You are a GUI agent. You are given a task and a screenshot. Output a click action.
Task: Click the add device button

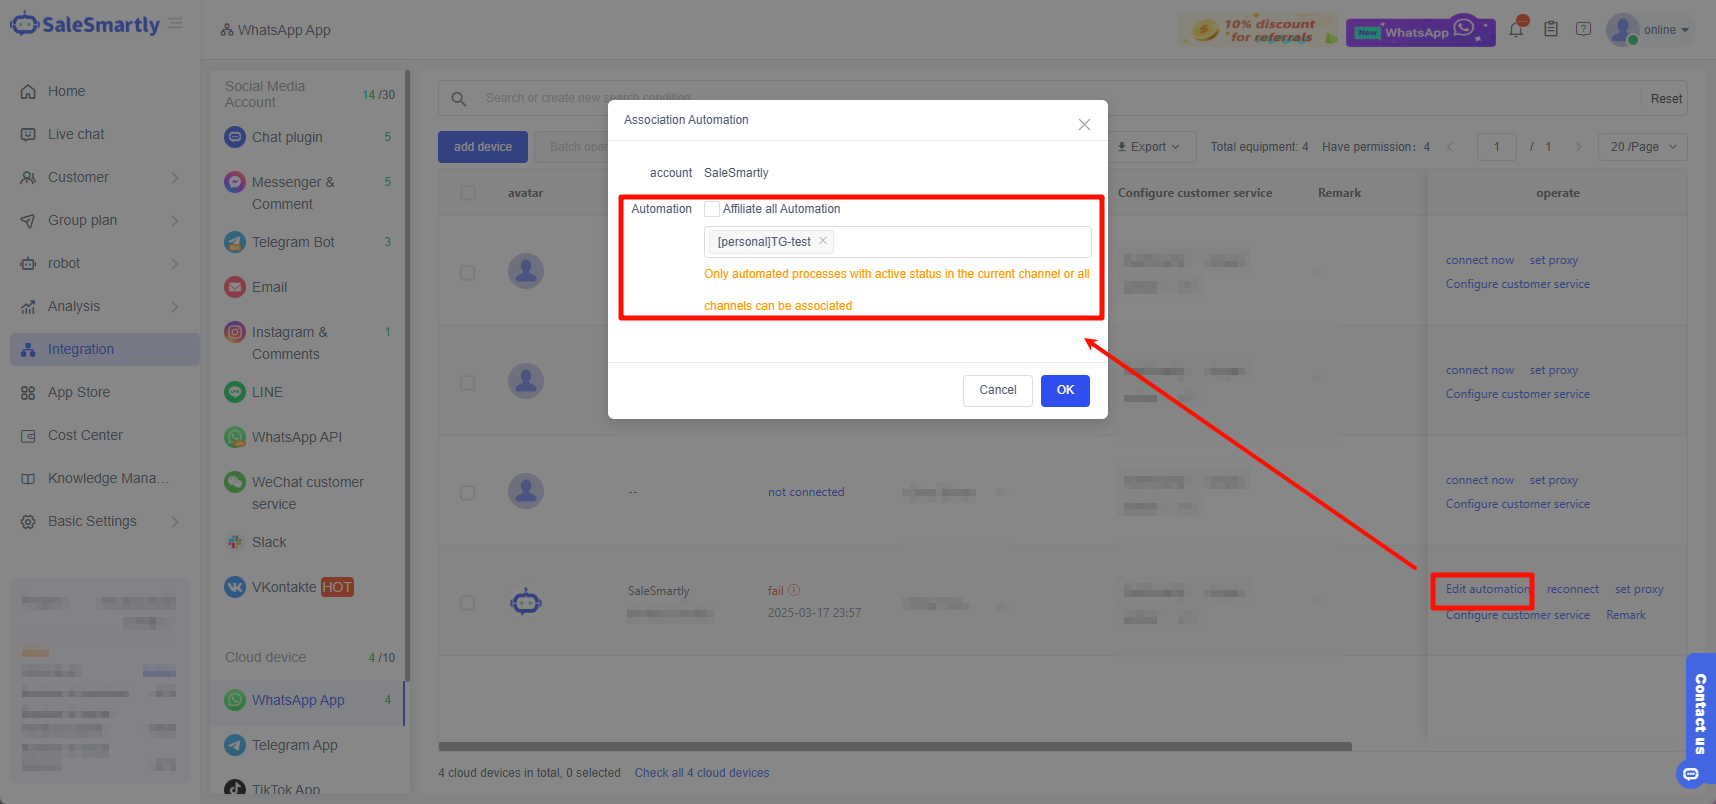483,147
